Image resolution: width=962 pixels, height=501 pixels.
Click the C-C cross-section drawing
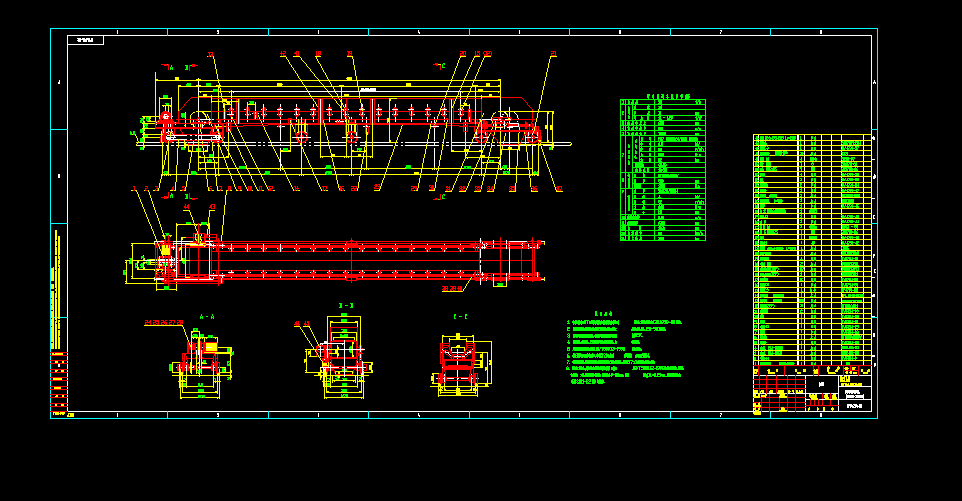[461, 365]
